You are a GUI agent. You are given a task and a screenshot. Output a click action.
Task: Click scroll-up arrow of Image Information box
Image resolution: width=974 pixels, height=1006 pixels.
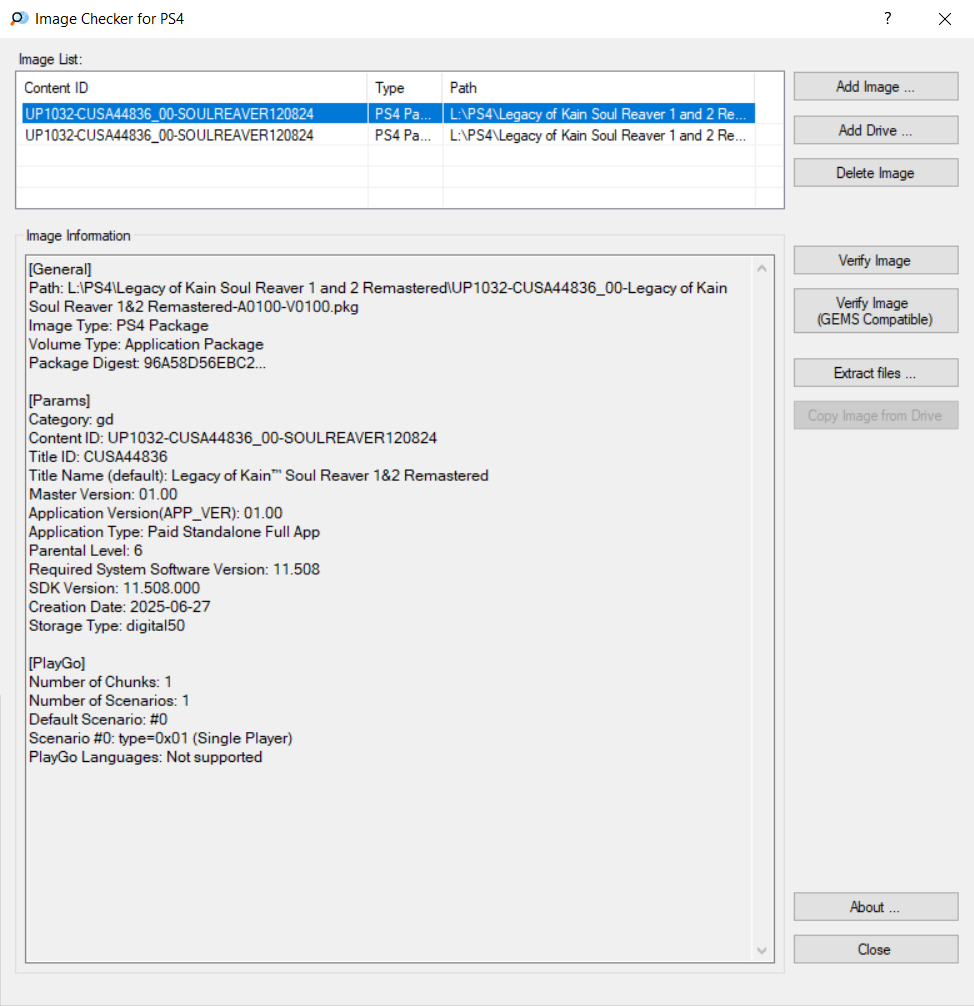coord(762,268)
